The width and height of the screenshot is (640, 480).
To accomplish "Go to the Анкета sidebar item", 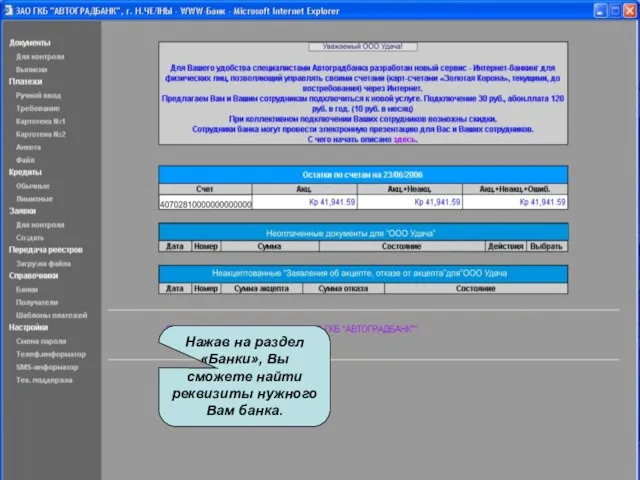I will click(x=28, y=147).
